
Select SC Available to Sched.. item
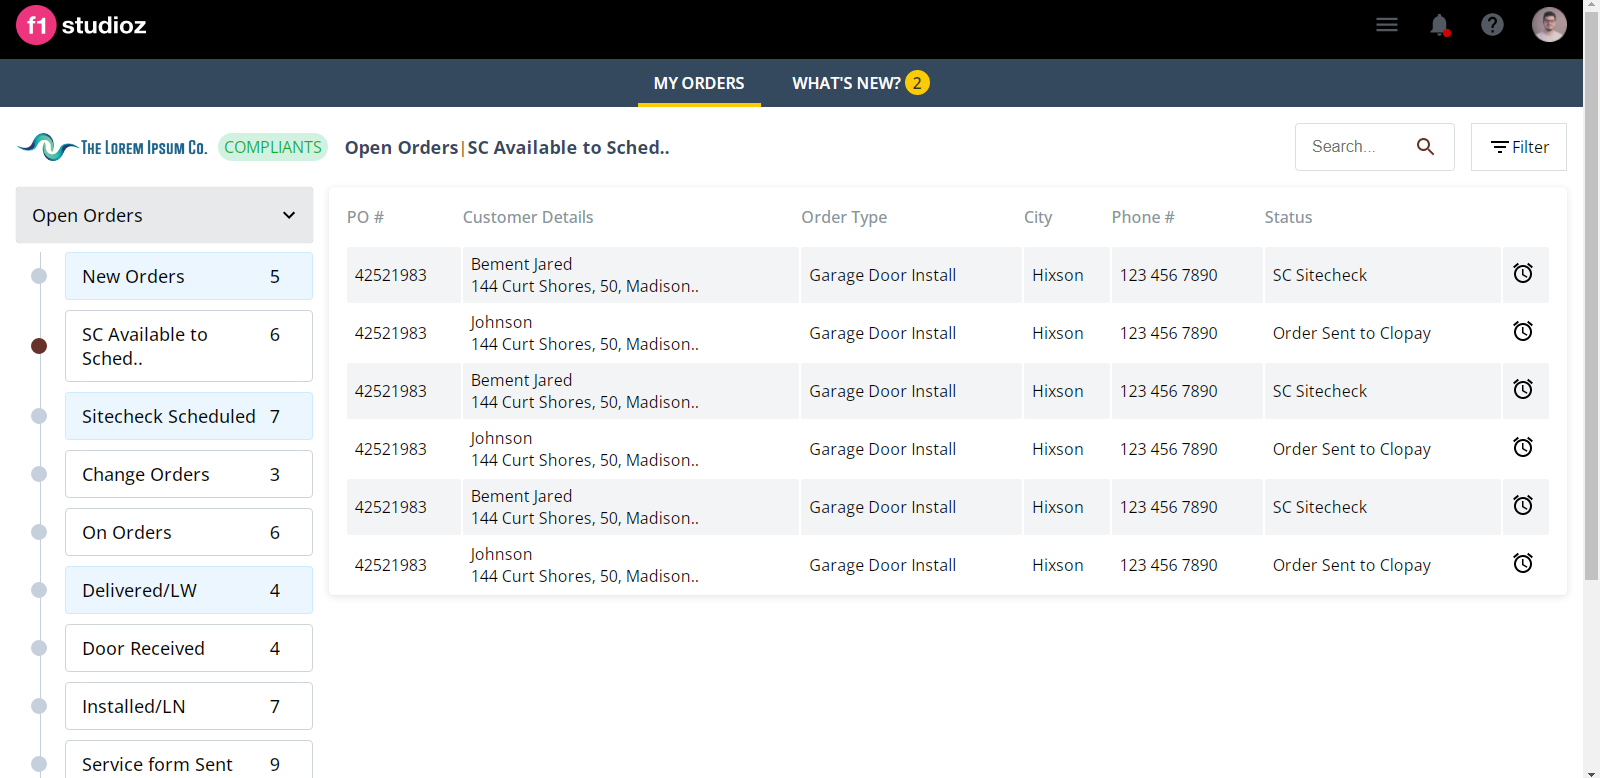coord(189,346)
